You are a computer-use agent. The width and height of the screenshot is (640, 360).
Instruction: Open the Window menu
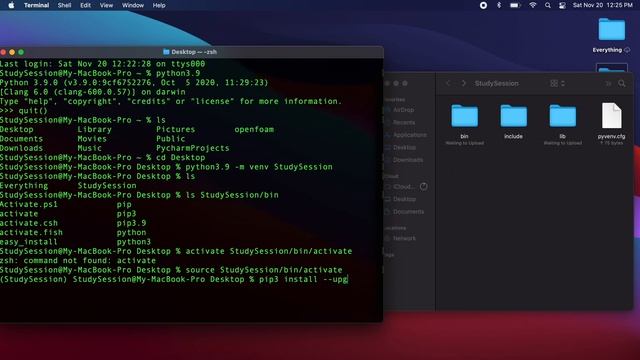[133, 5]
